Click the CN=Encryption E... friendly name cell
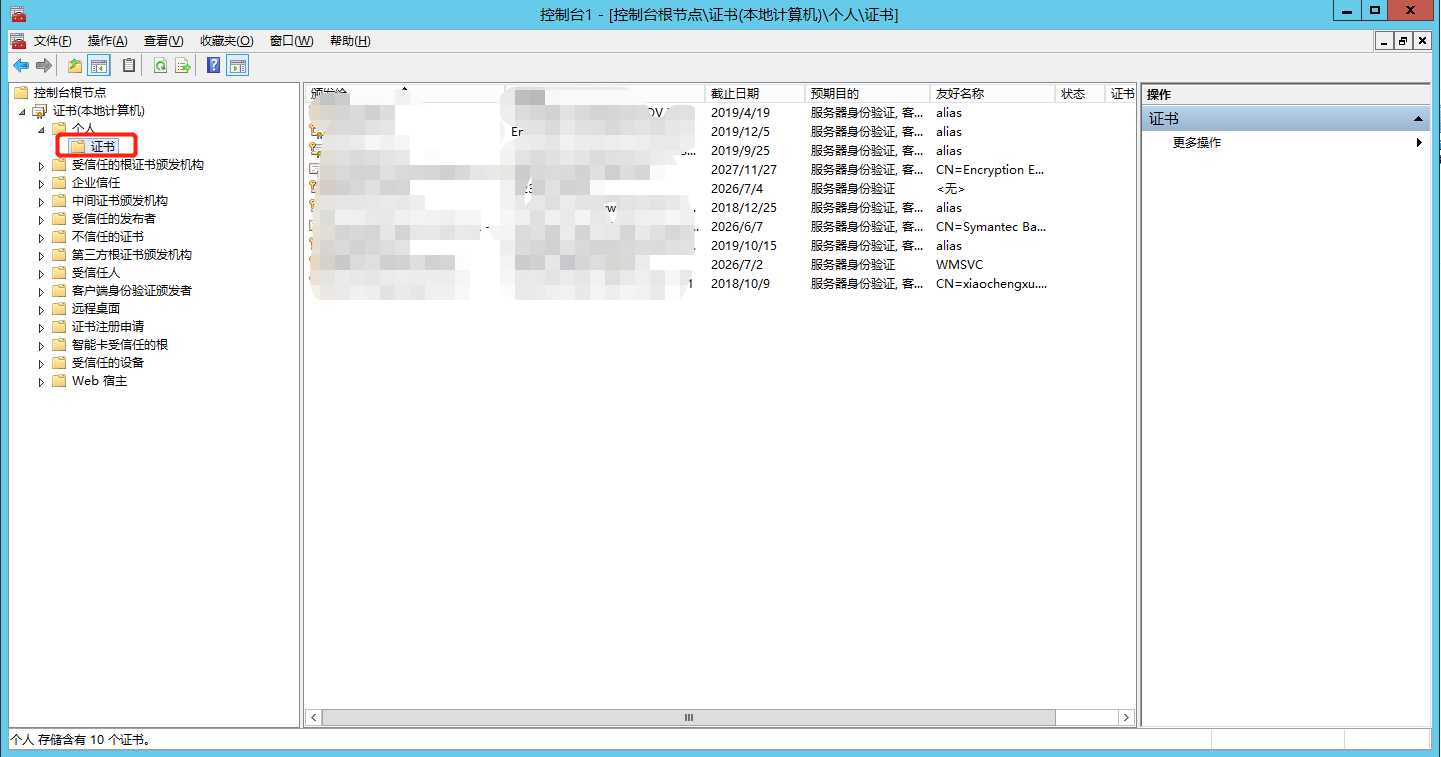Viewport: 1441px width, 757px height. 991,170
